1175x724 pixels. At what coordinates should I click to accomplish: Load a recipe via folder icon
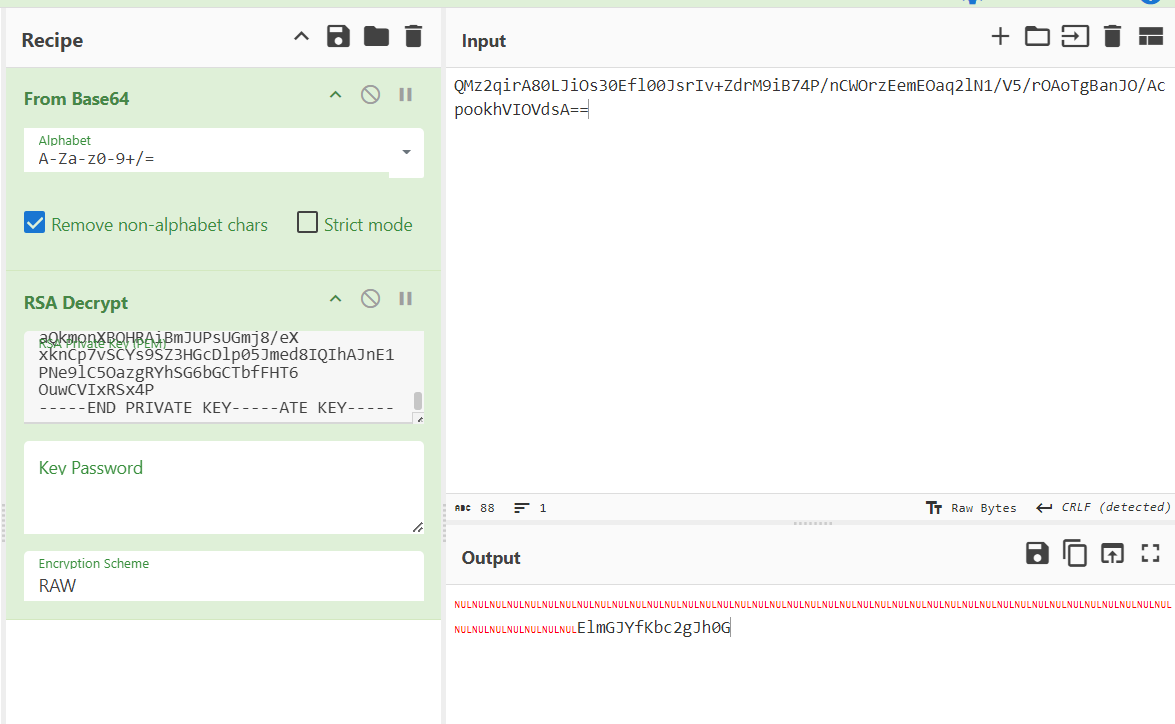(376, 36)
